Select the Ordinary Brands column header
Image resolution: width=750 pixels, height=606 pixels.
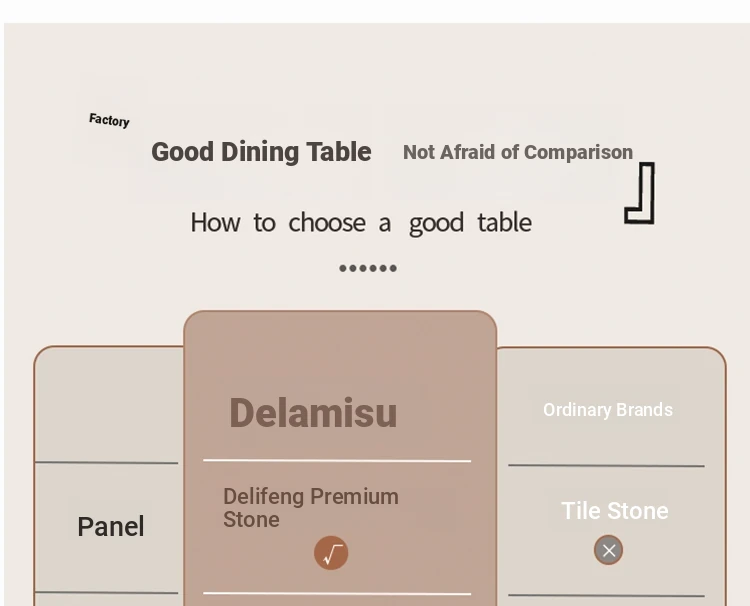607,410
